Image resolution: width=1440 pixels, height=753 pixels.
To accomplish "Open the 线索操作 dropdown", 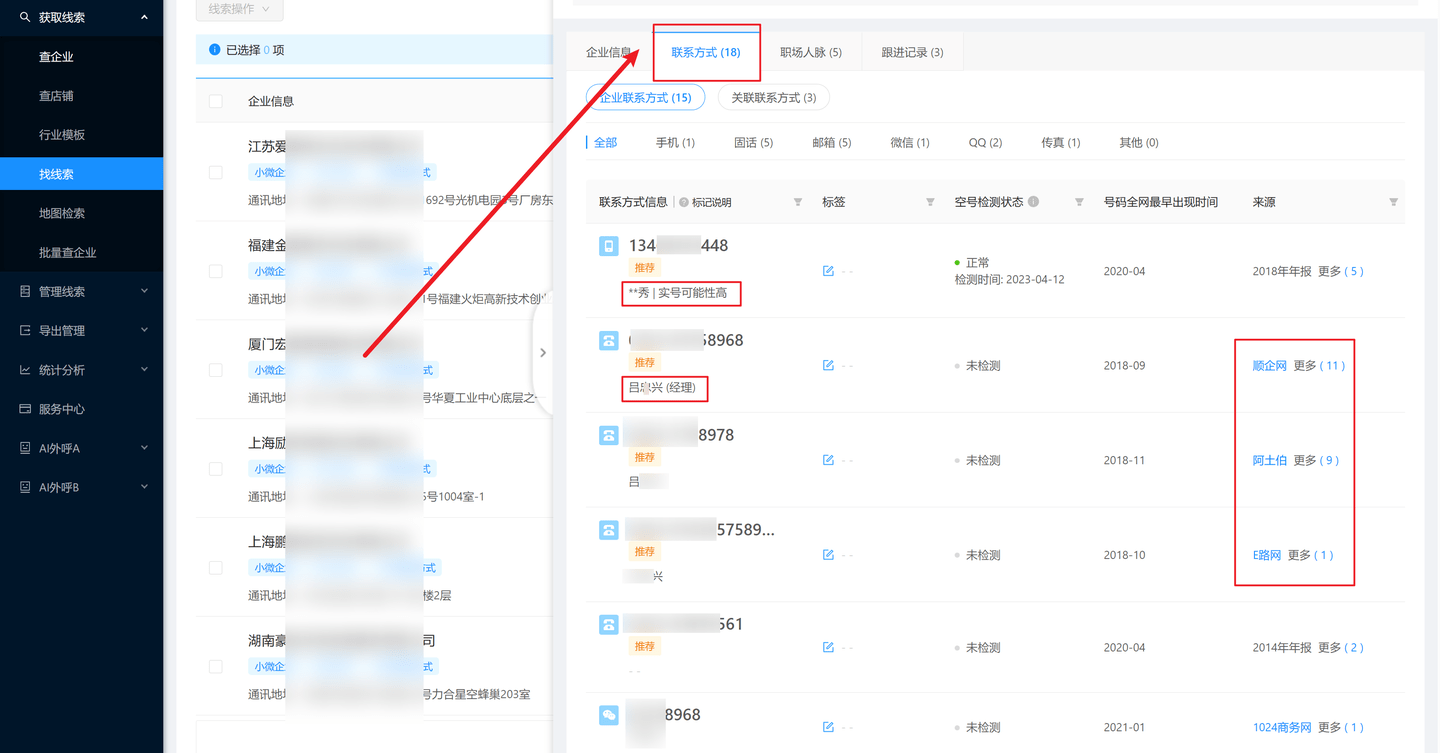I will 239,9.
